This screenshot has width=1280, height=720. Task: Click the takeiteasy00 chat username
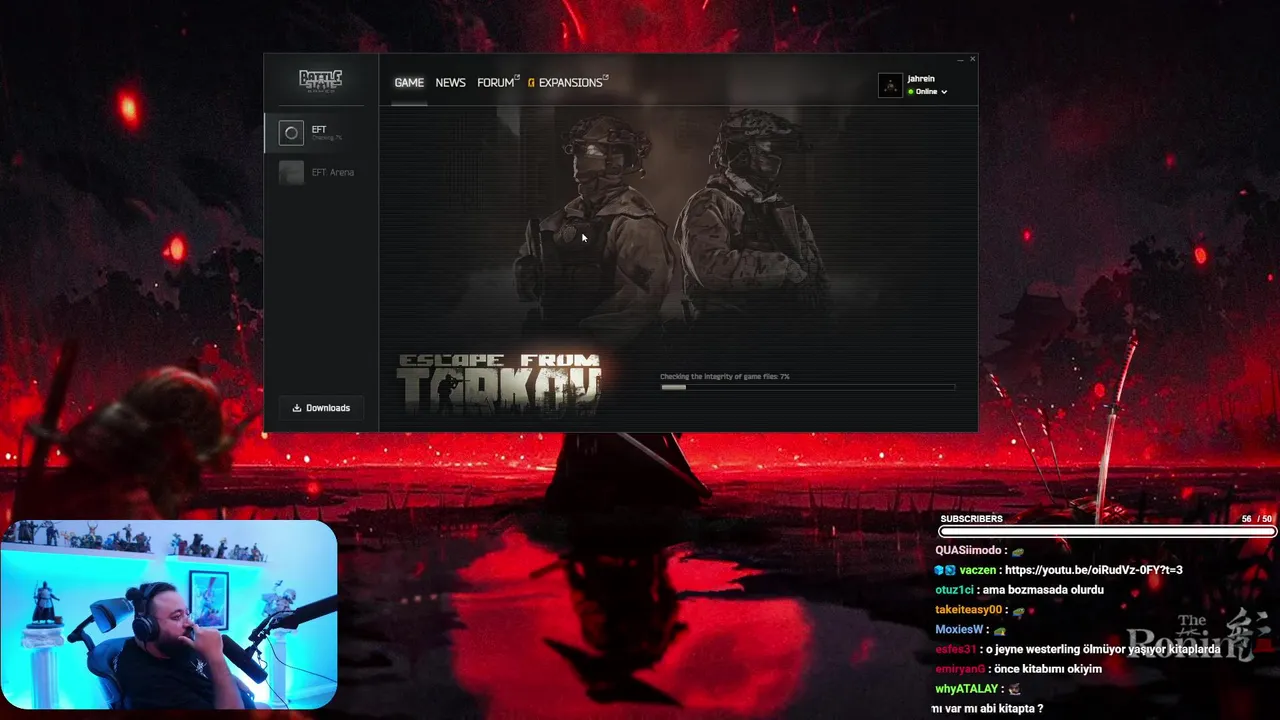tap(968, 610)
